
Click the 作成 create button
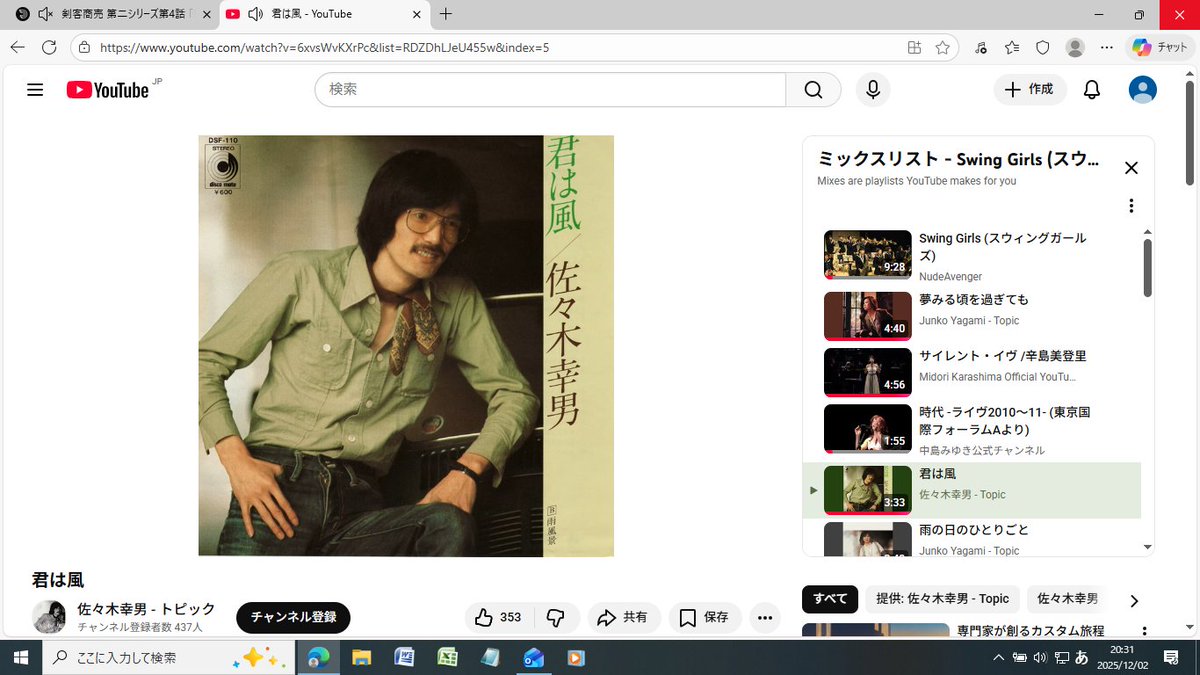pos(1030,90)
